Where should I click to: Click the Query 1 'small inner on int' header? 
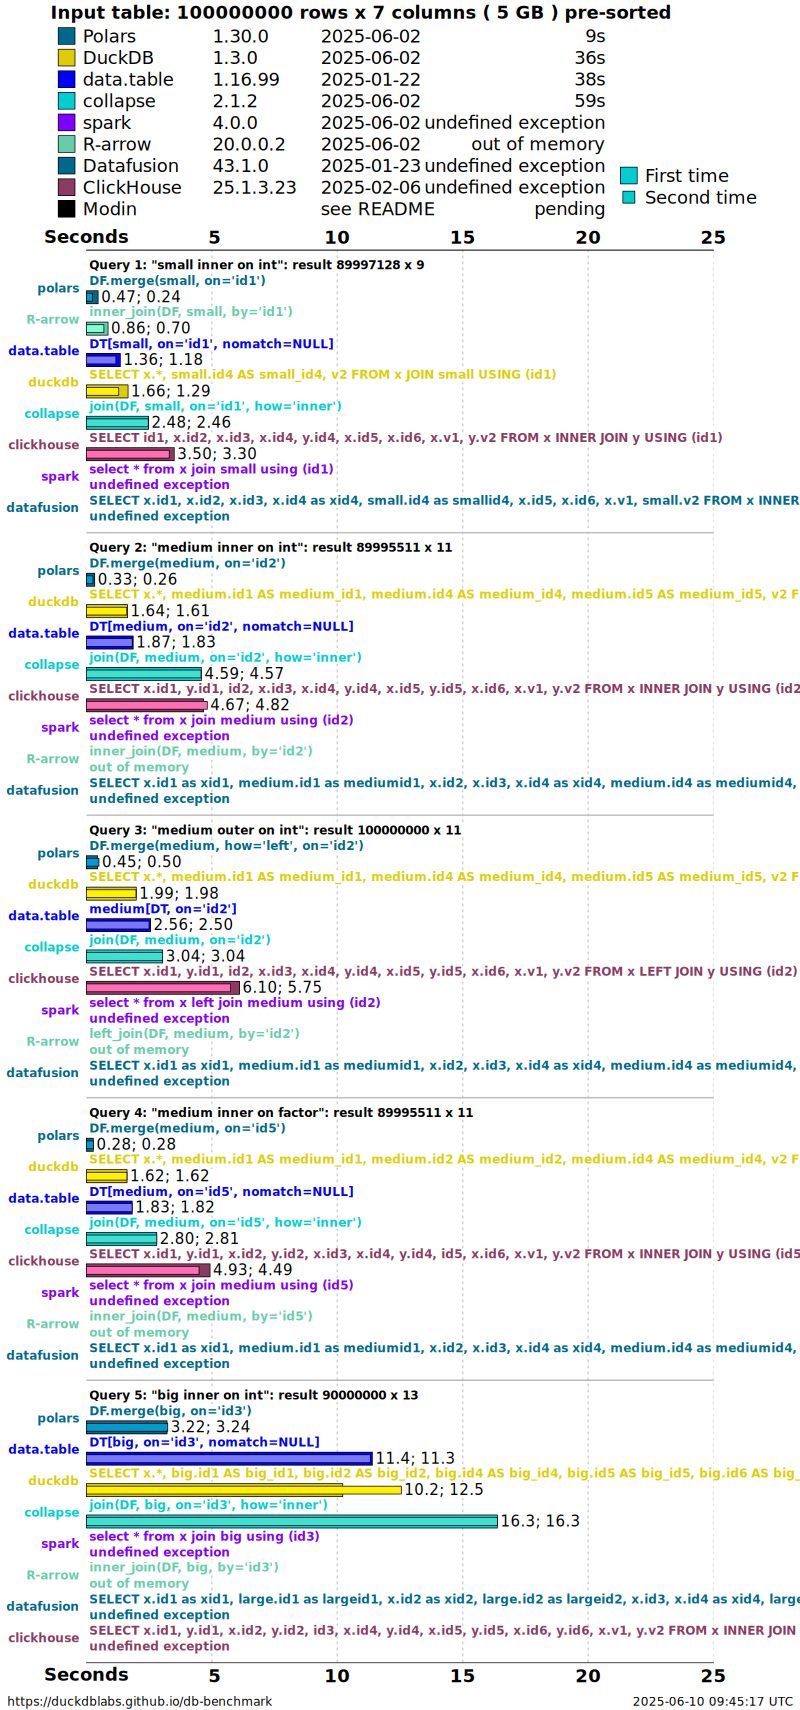click(256, 265)
